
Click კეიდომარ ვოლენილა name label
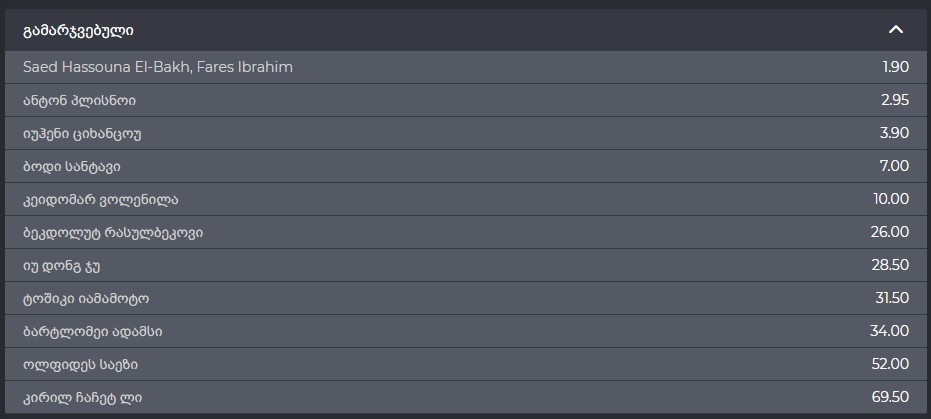(100, 199)
